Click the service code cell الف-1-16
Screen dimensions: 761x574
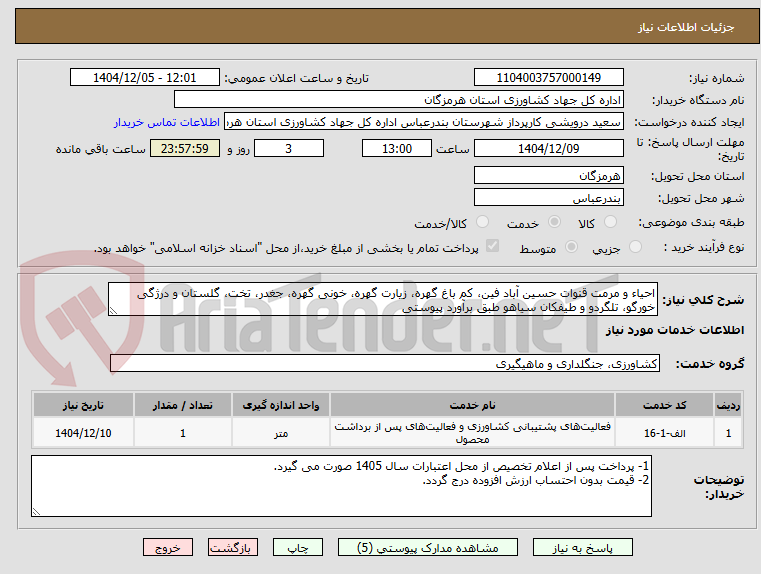tap(664, 433)
